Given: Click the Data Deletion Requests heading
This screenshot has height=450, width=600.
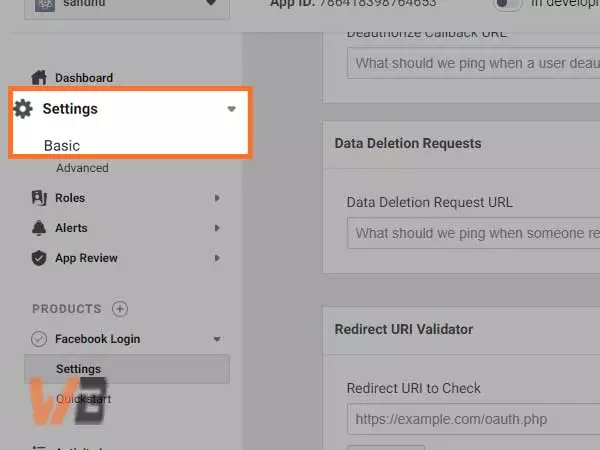Looking at the screenshot, I should [x=408, y=143].
